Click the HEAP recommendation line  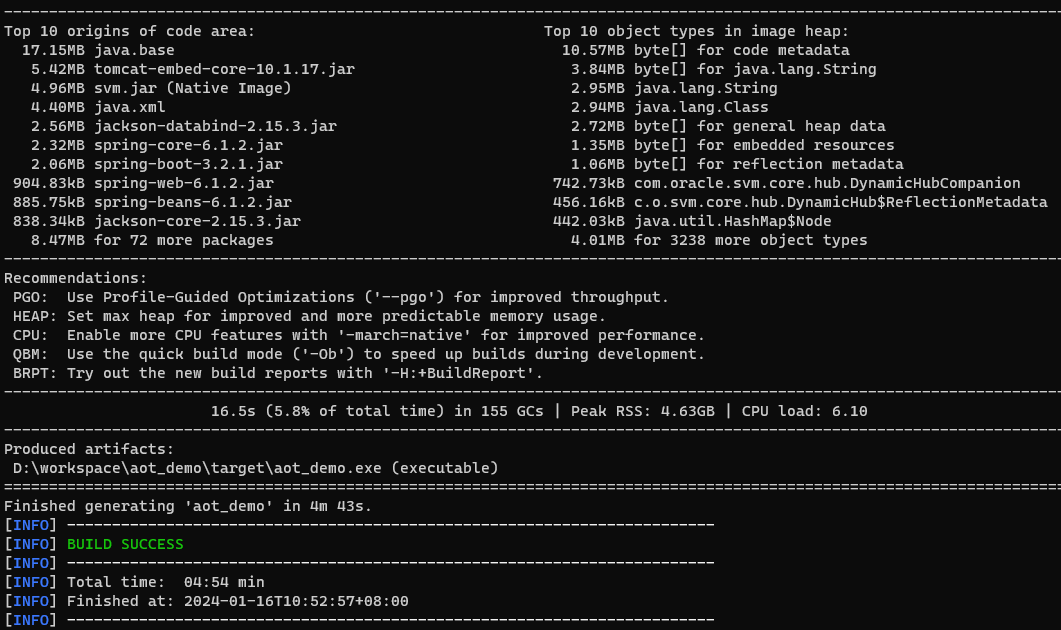[x=309, y=316]
